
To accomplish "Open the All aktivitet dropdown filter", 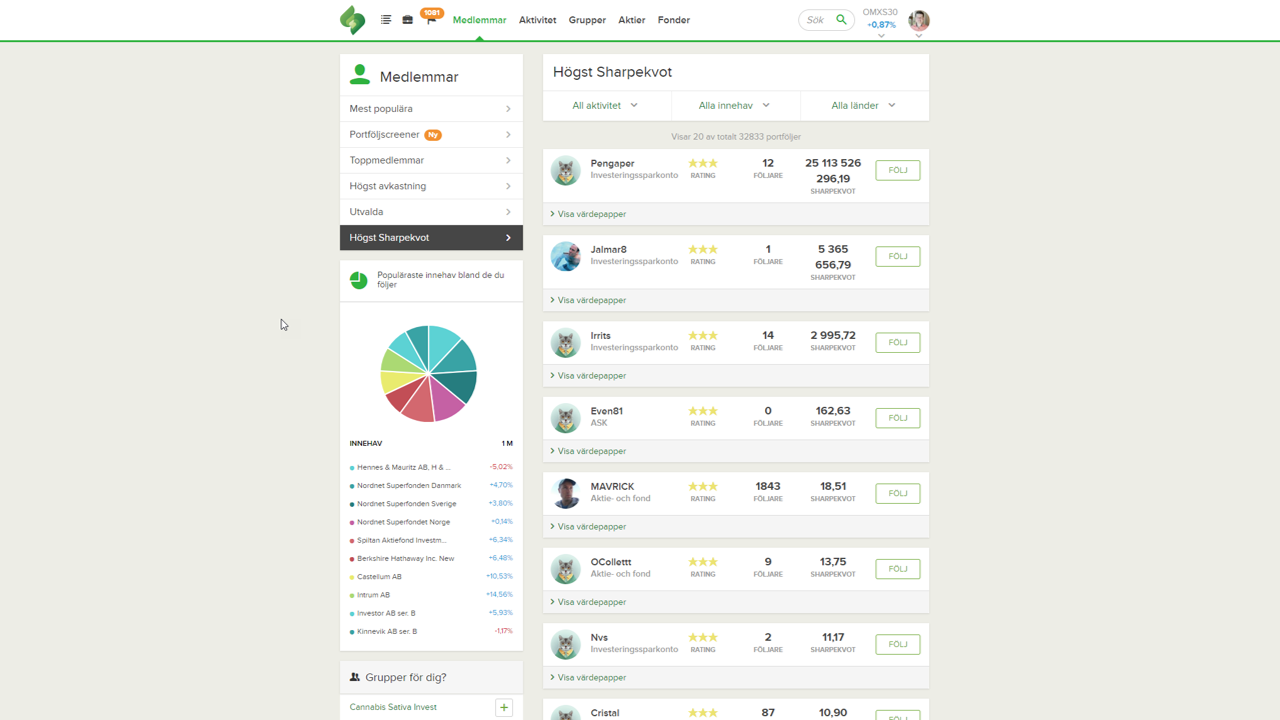I will click(605, 105).
